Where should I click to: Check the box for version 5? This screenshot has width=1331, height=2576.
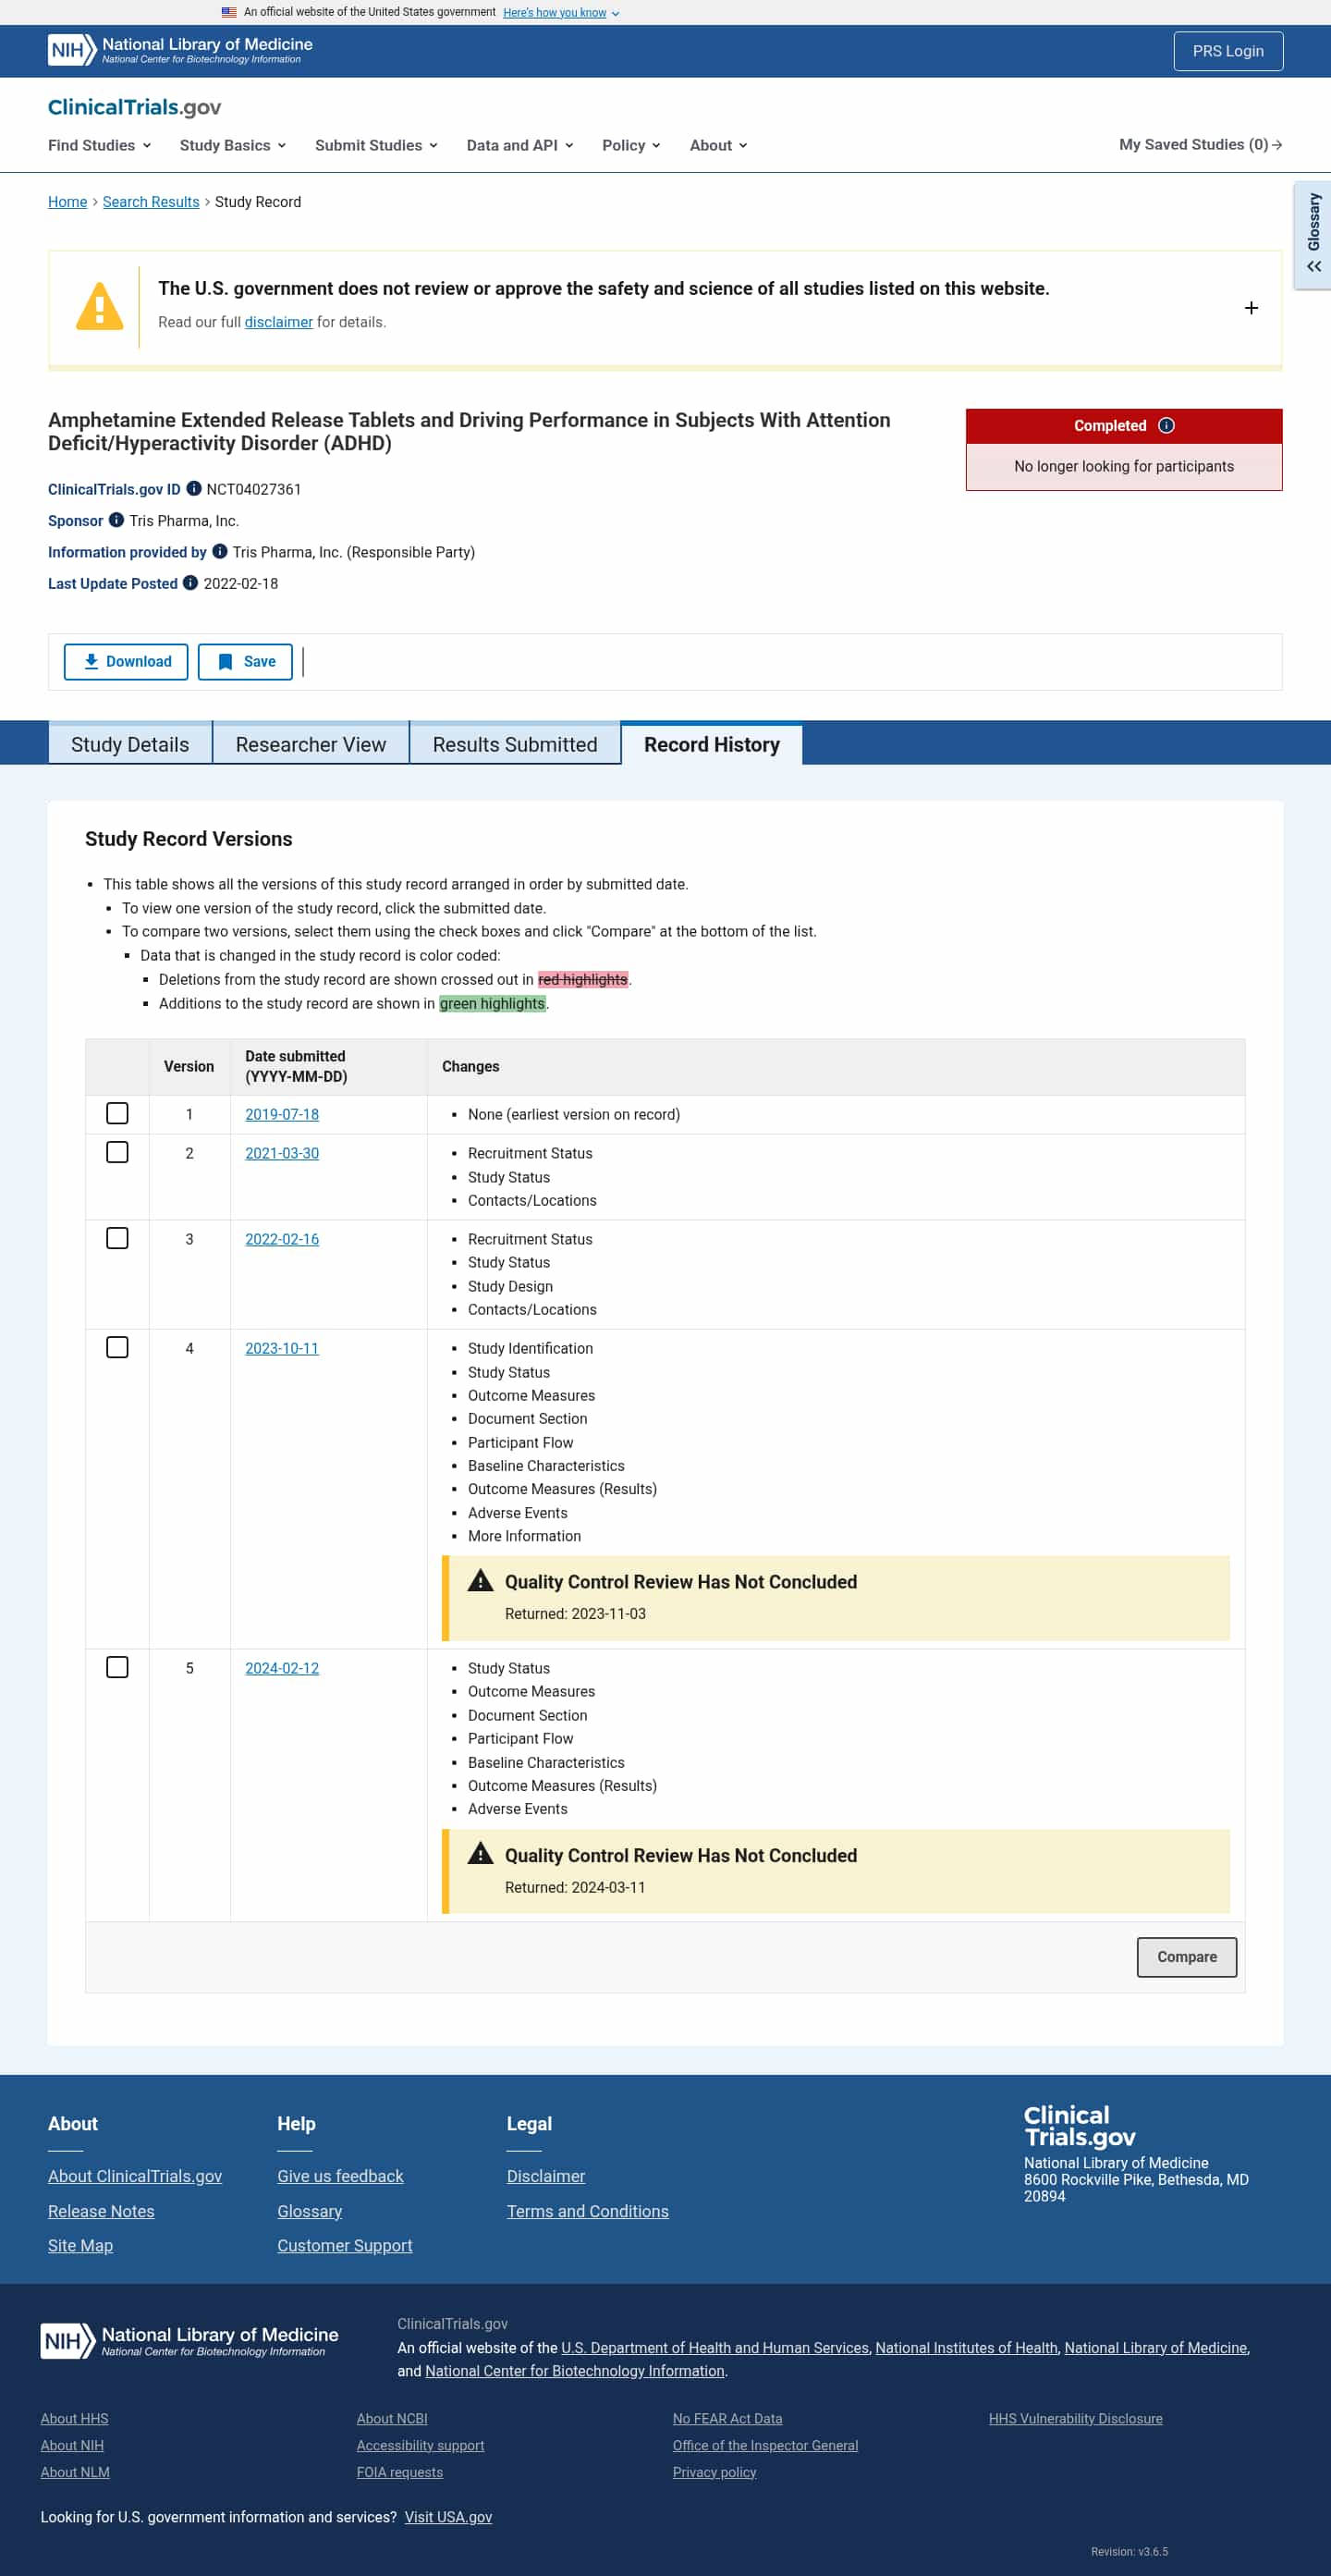tap(117, 1667)
